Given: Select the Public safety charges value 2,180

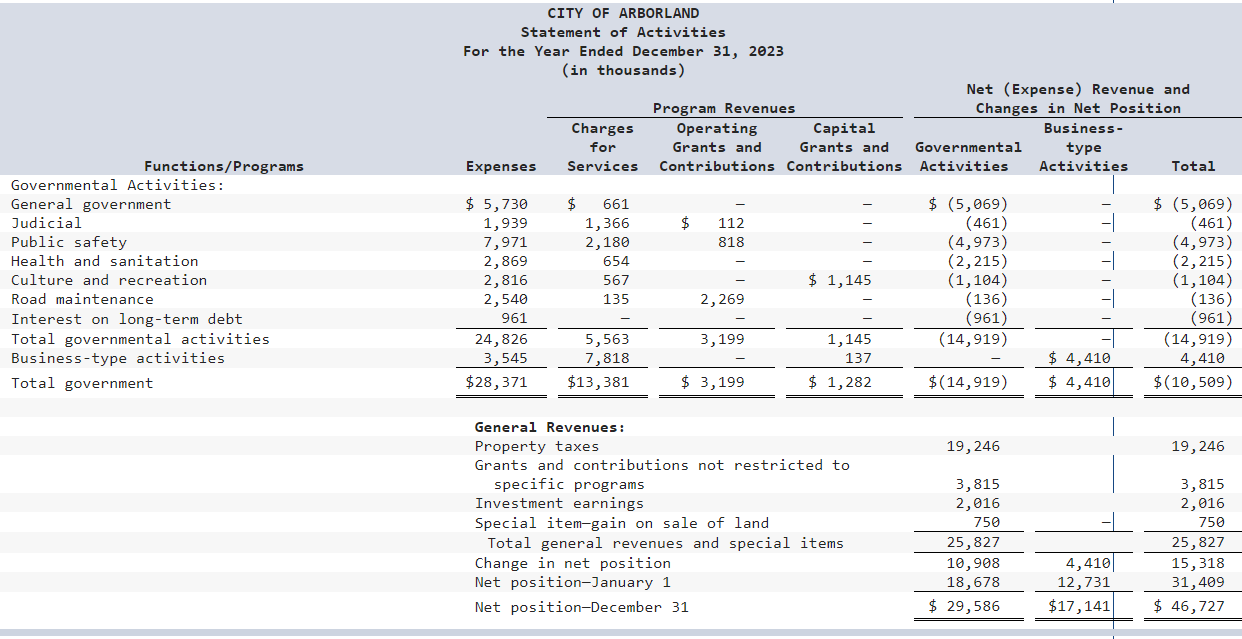Looking at the screenshot, I should [613, 241].
